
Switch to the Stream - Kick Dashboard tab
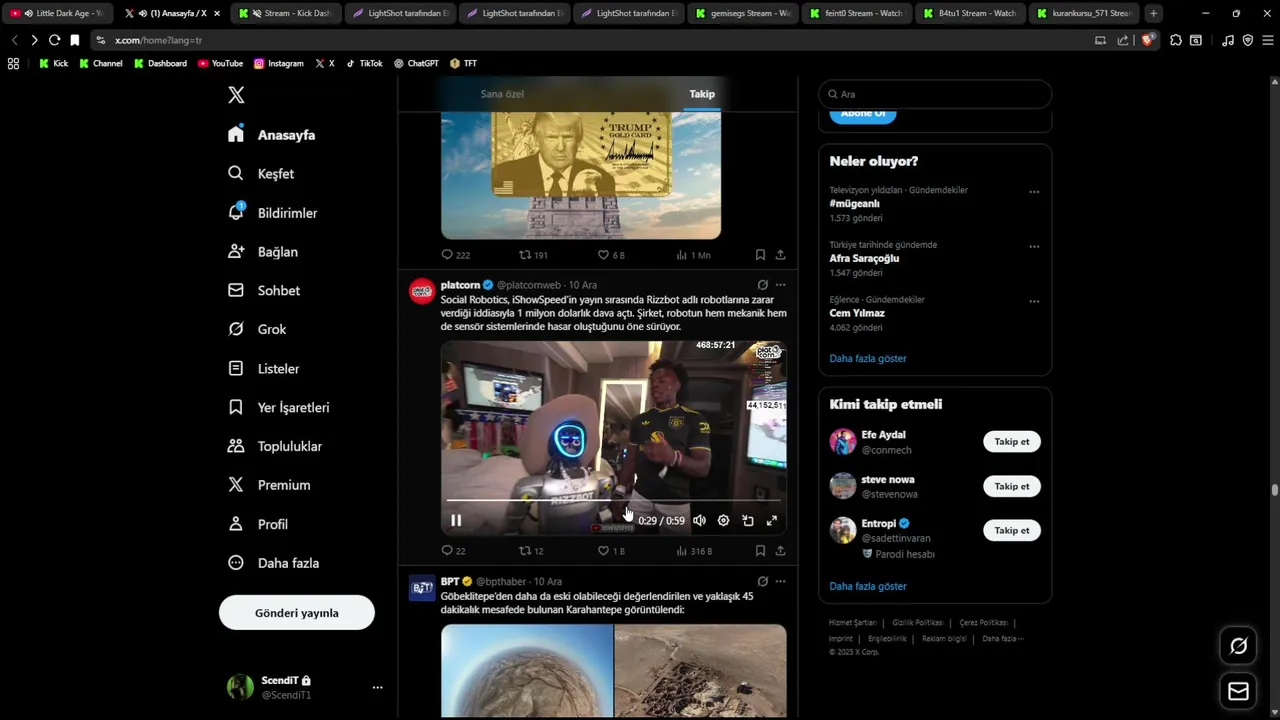point(286,13)
